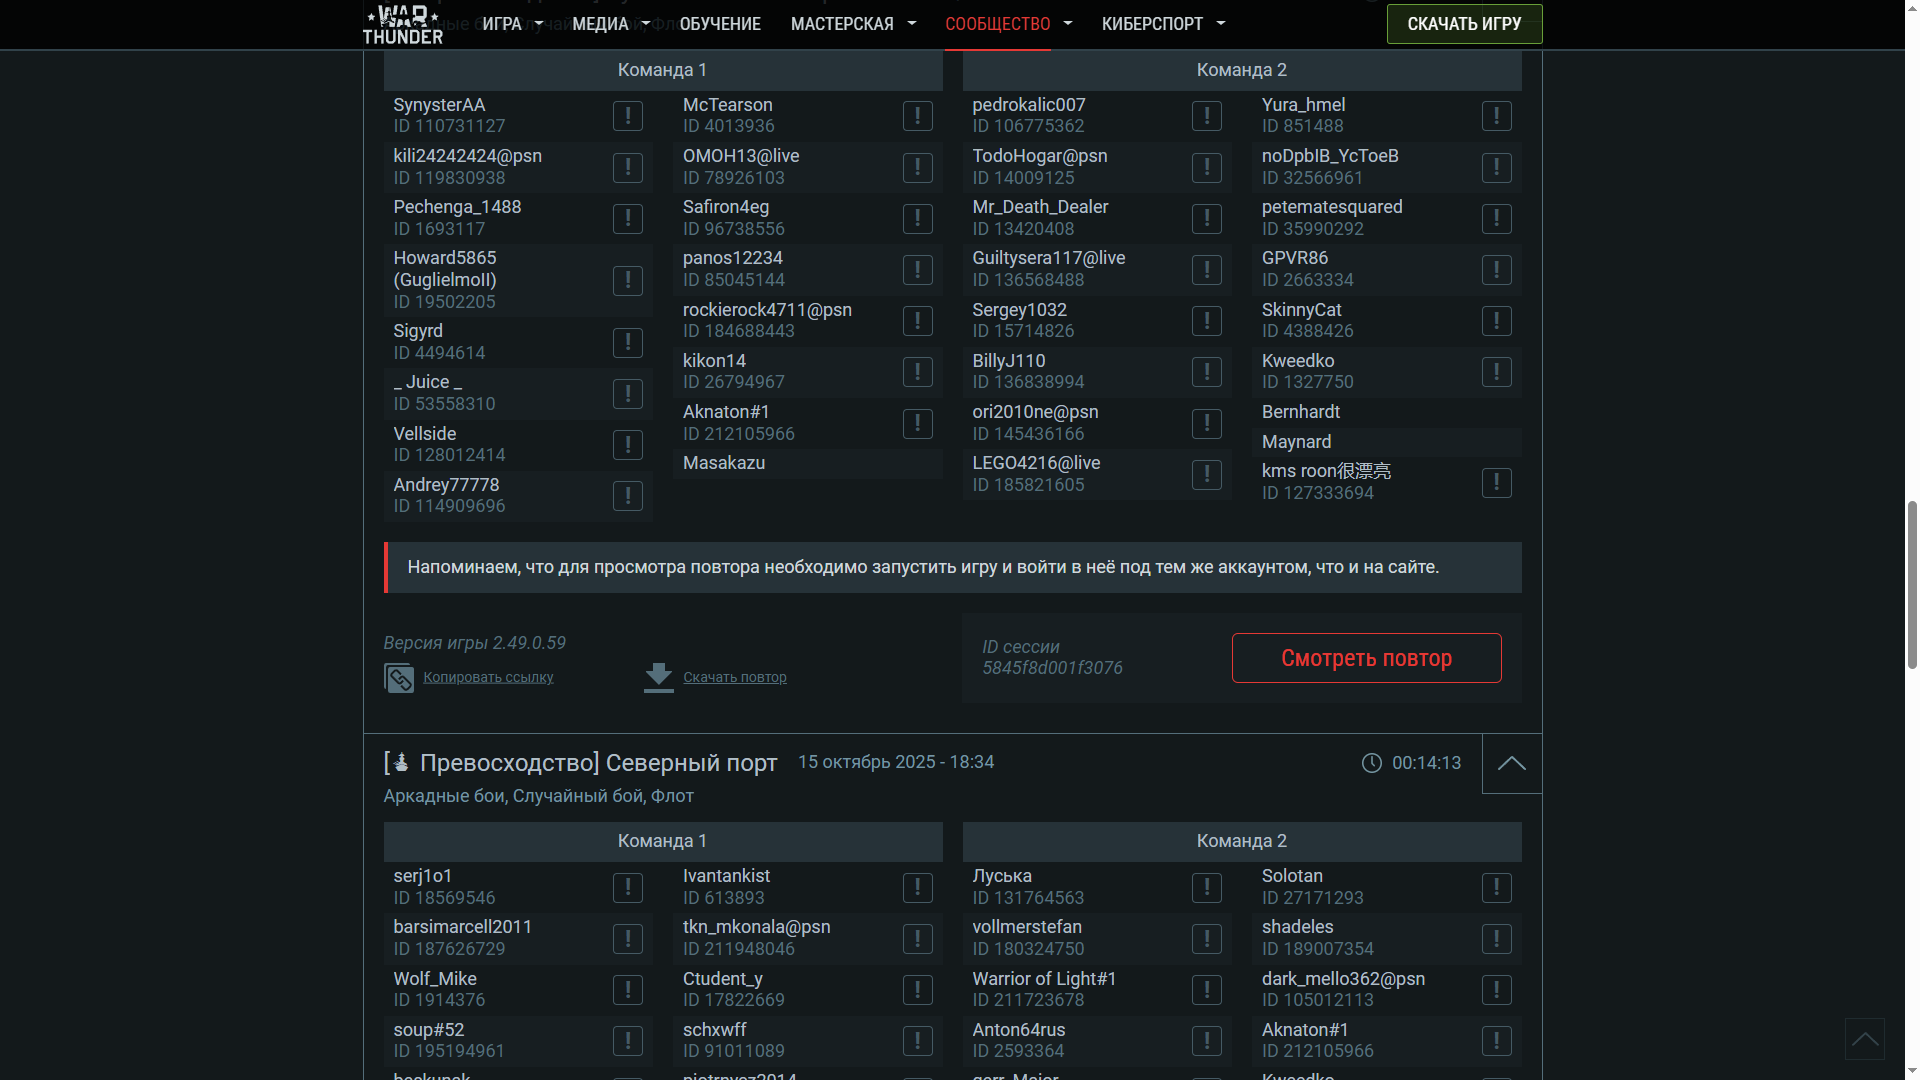Open the ОБУЧЕНИЕ menu item
Image resolution: width=1920 pixels, height=1080 pixels.
click(720, 24)
